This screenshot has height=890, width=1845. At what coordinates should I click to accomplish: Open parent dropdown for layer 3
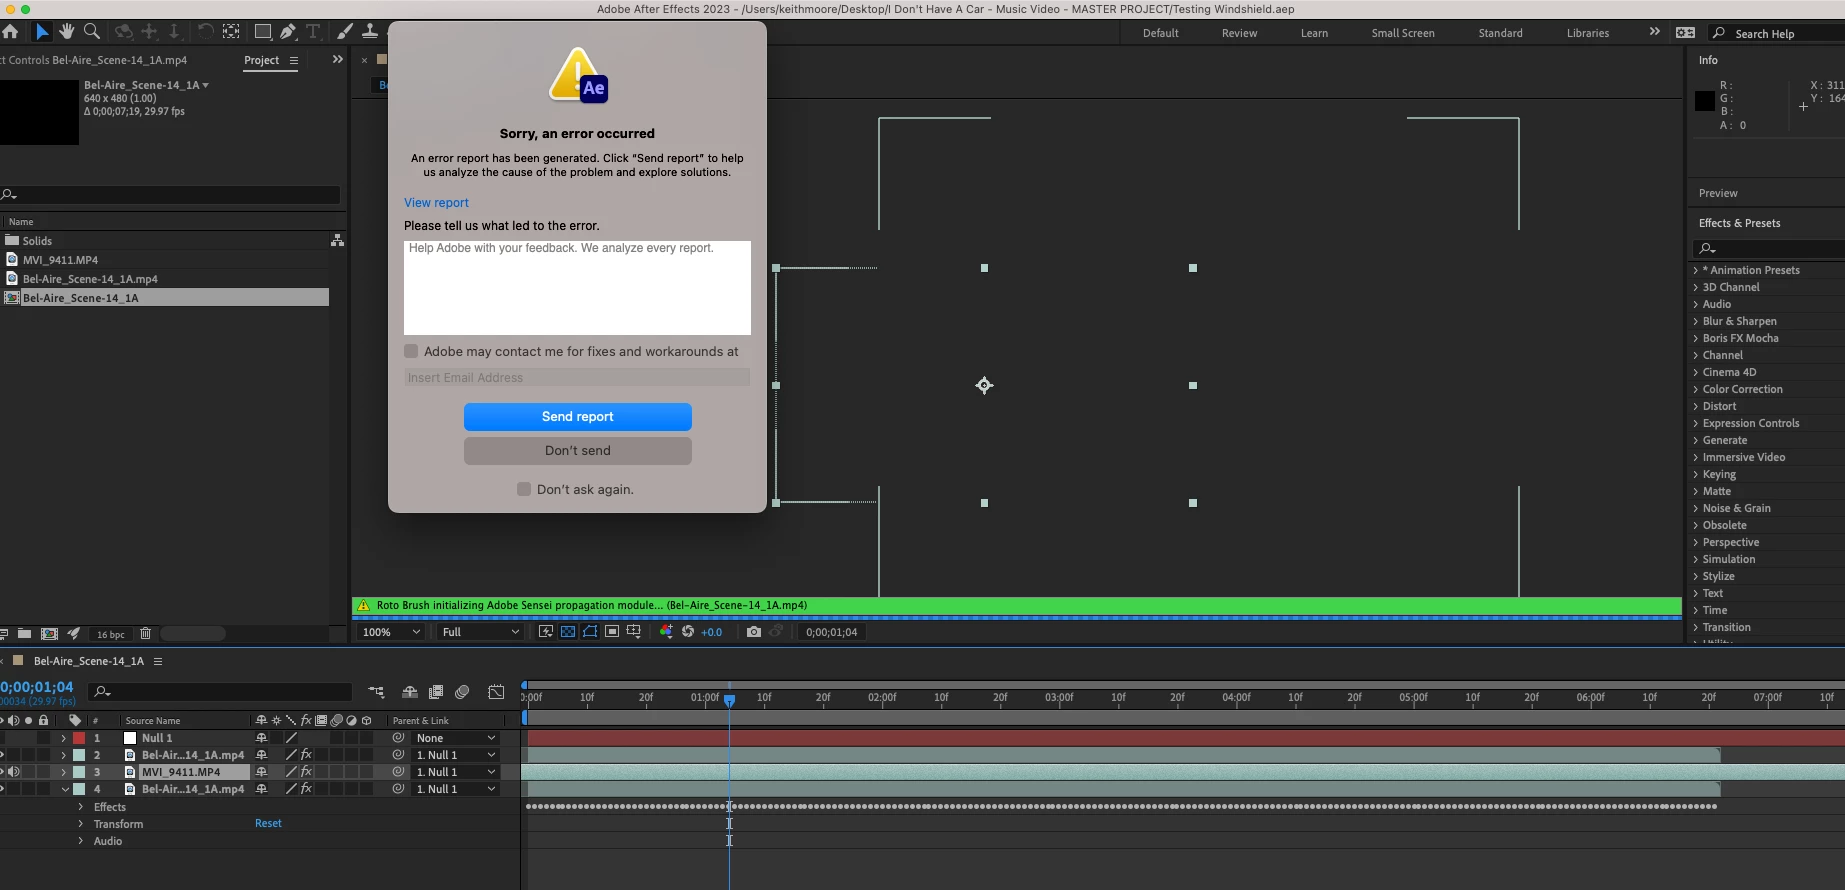tap(455, 772)
